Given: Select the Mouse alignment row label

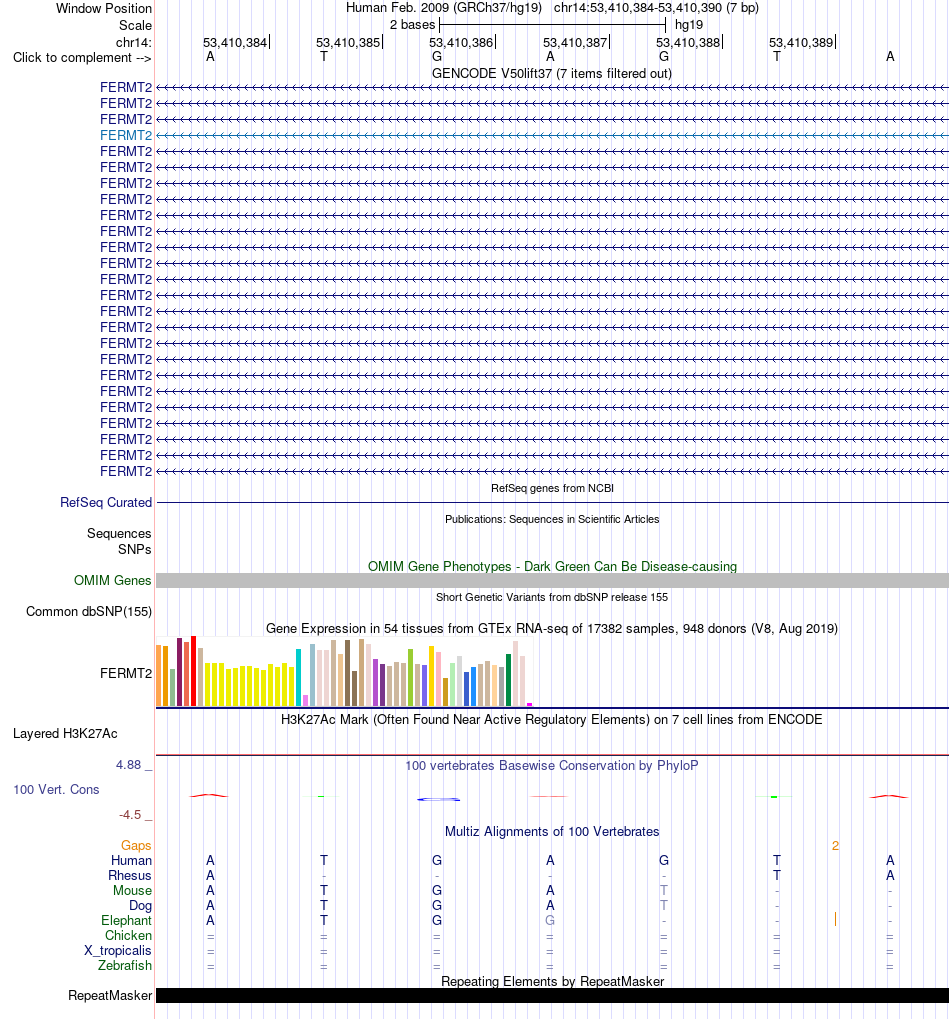Looking at the screenshot, I should 132,890.
